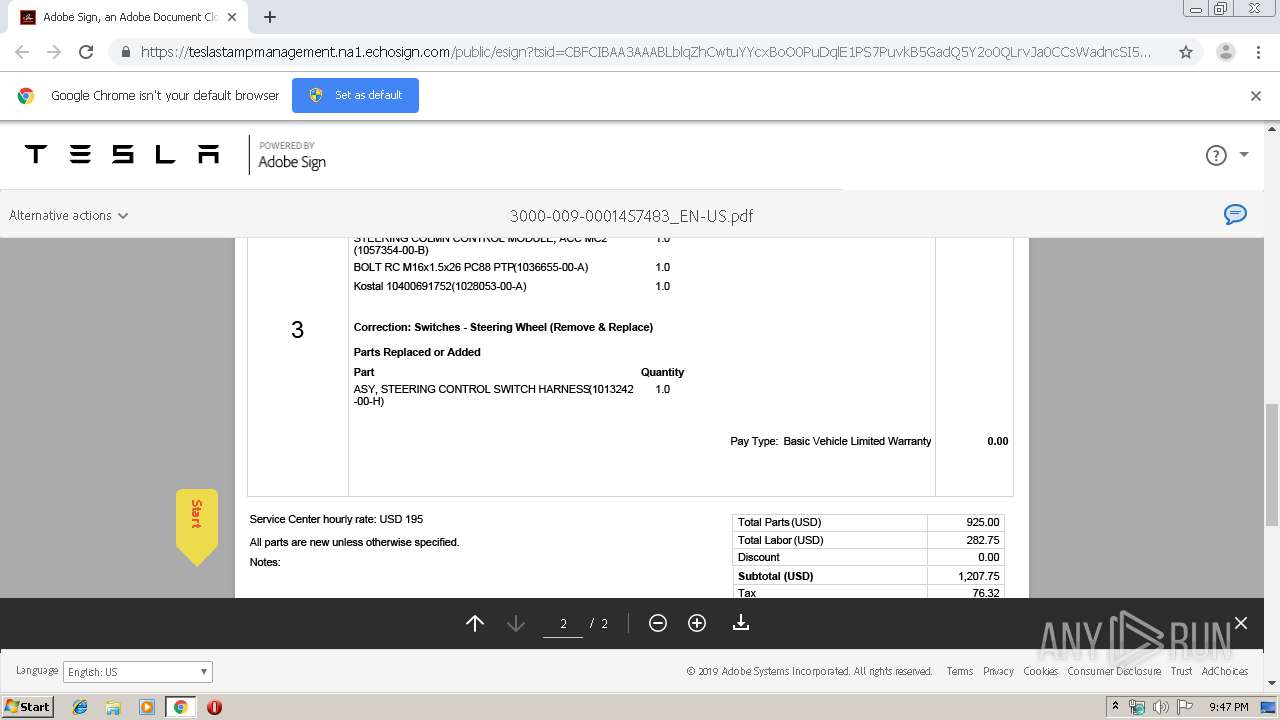Select the Subtotal value 1,207.75

978,576
